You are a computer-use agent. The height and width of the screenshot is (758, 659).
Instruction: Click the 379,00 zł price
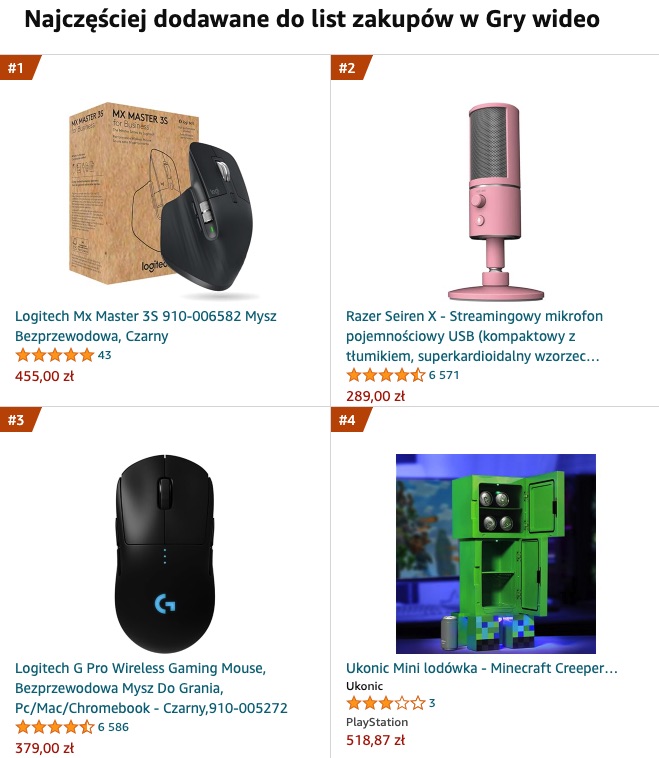tap(44, 748)
